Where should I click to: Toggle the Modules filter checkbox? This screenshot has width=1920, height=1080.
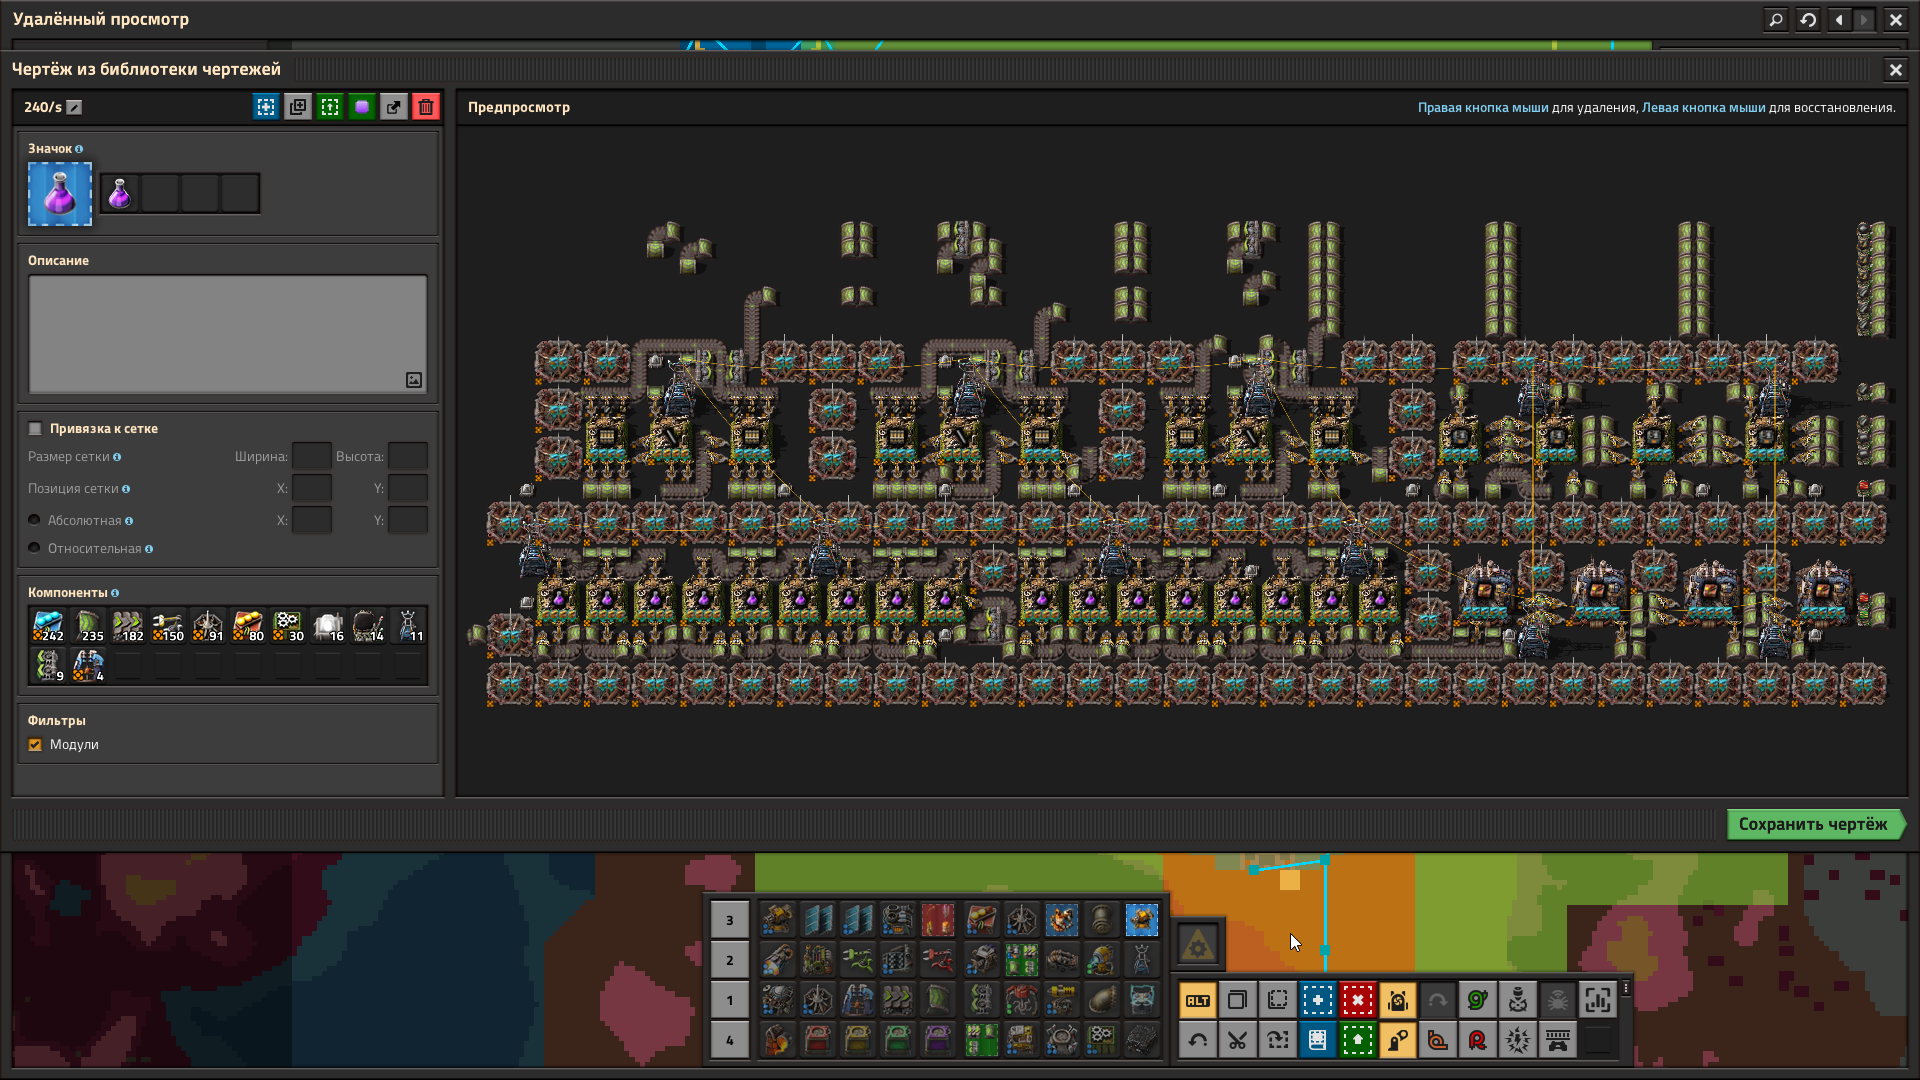coord(35,745)
